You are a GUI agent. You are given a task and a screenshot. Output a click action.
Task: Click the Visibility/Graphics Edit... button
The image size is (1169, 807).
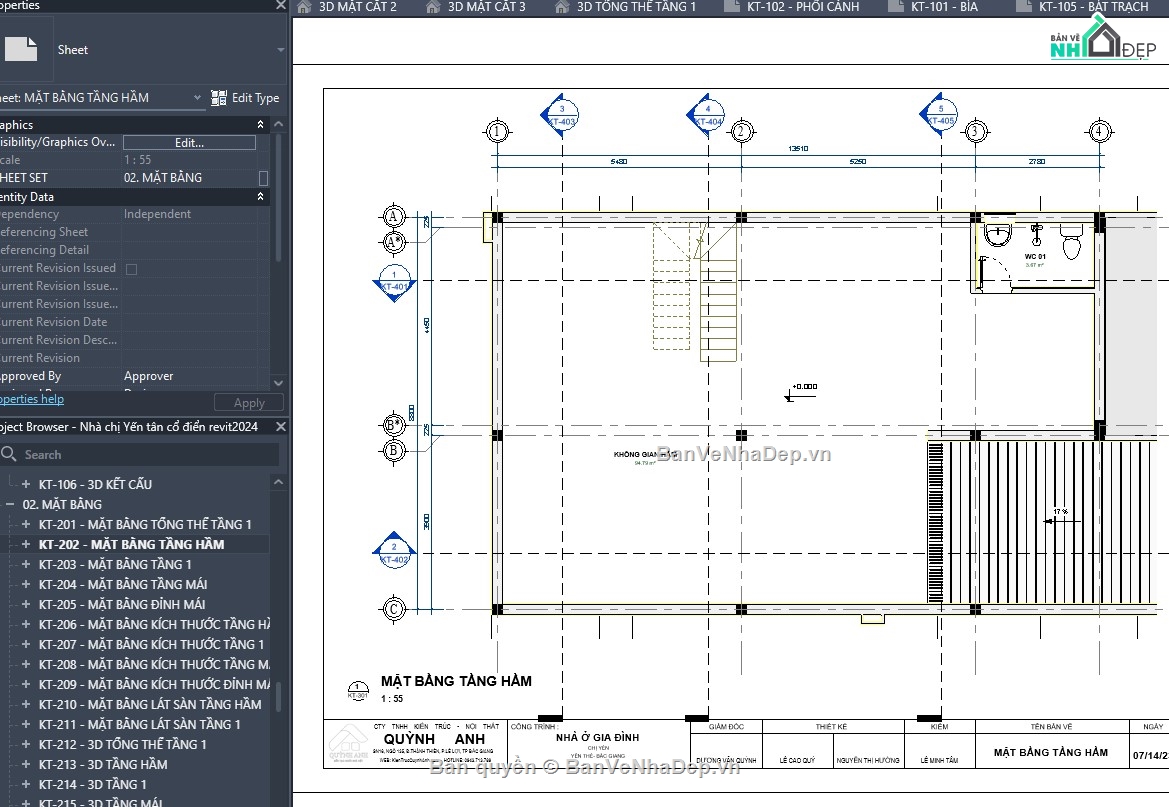click(189, 142)
